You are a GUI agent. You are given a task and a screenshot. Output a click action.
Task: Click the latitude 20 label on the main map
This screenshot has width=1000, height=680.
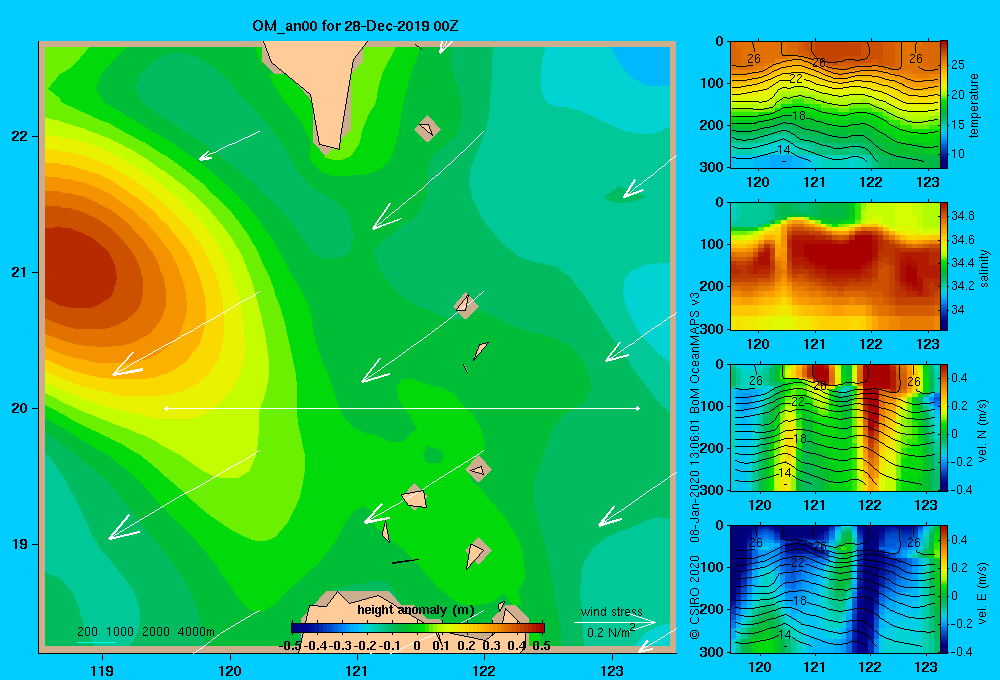(x=20, y=408)
